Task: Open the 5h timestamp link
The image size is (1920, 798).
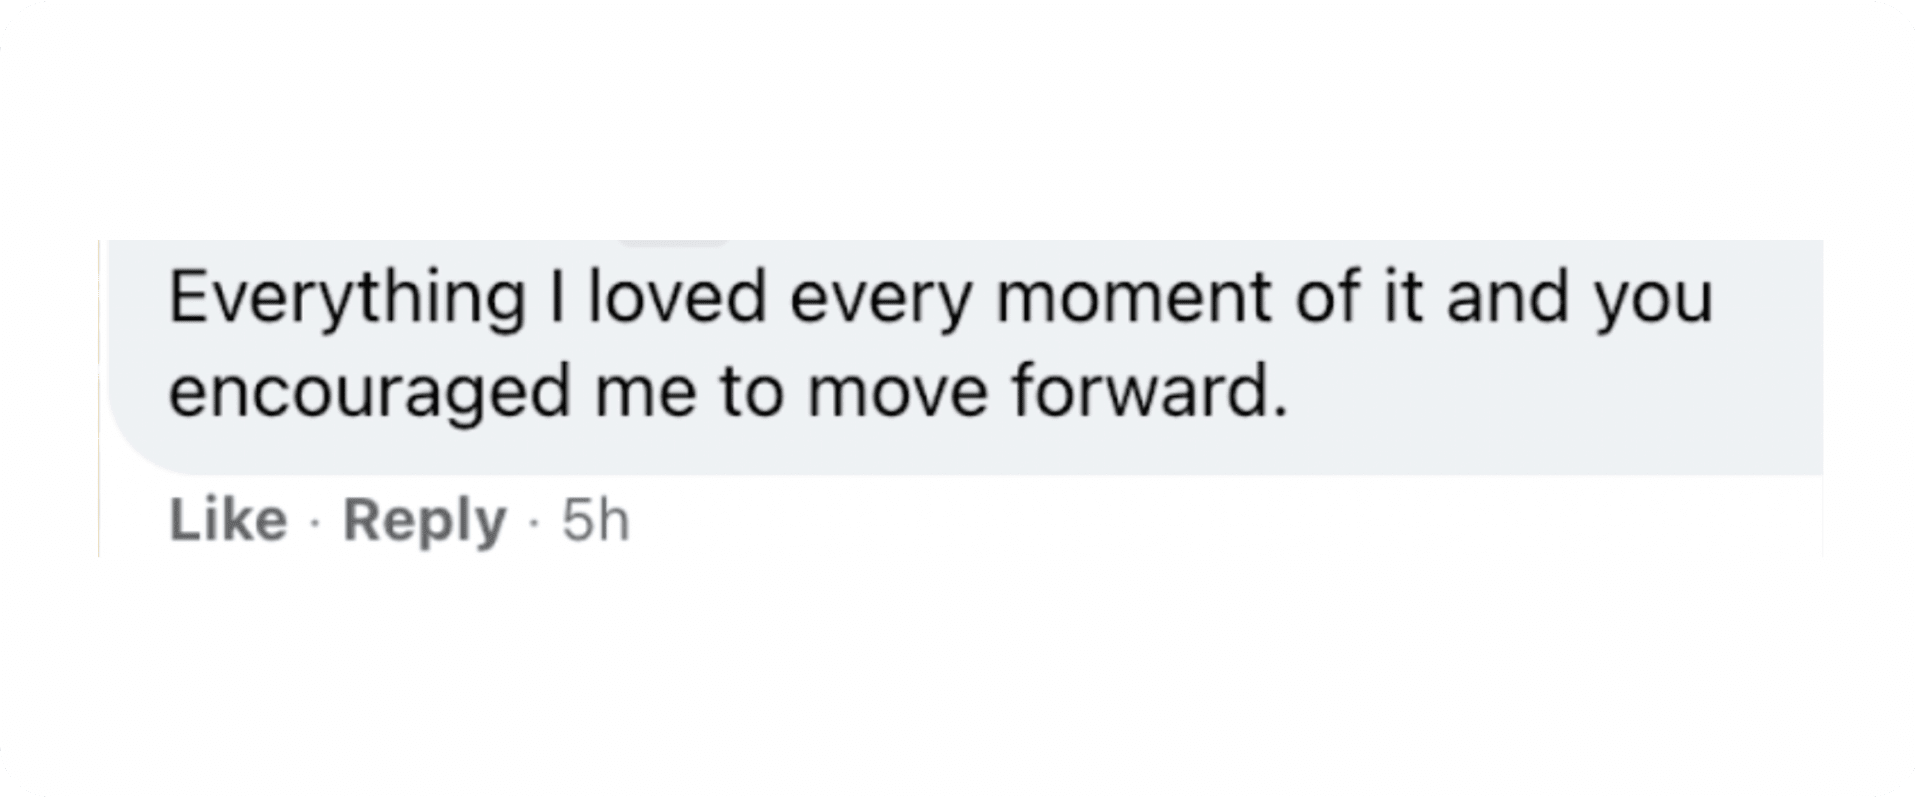Action: [x=596, y=521]
